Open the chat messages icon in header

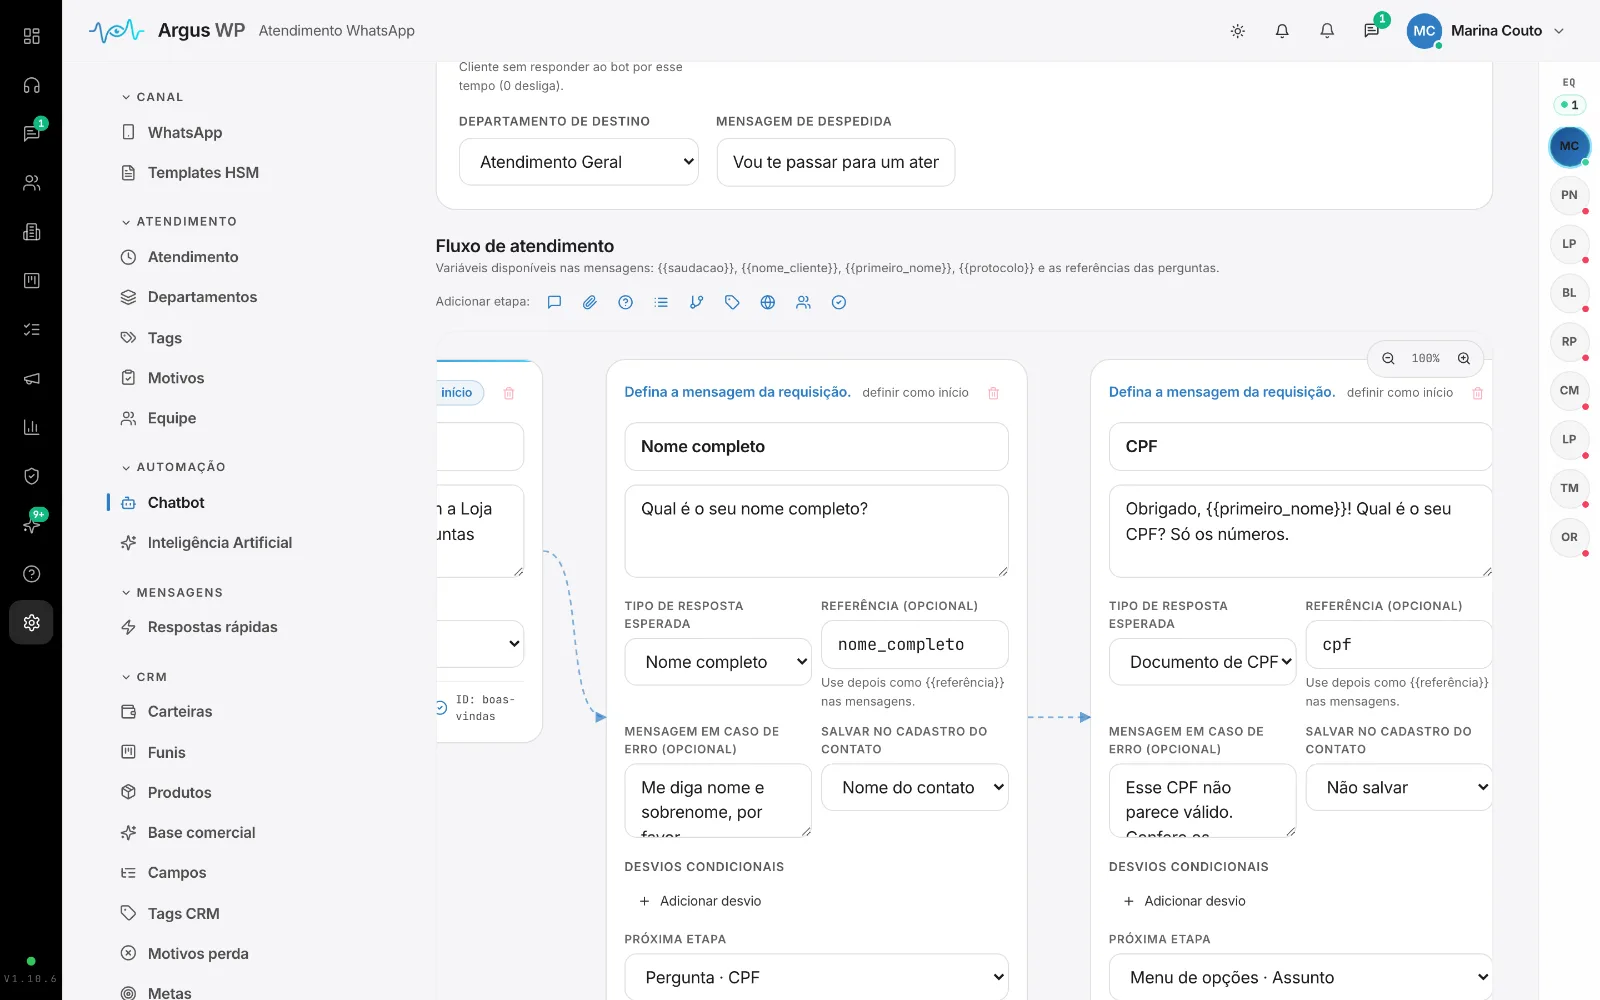[x=1372, y=31]
